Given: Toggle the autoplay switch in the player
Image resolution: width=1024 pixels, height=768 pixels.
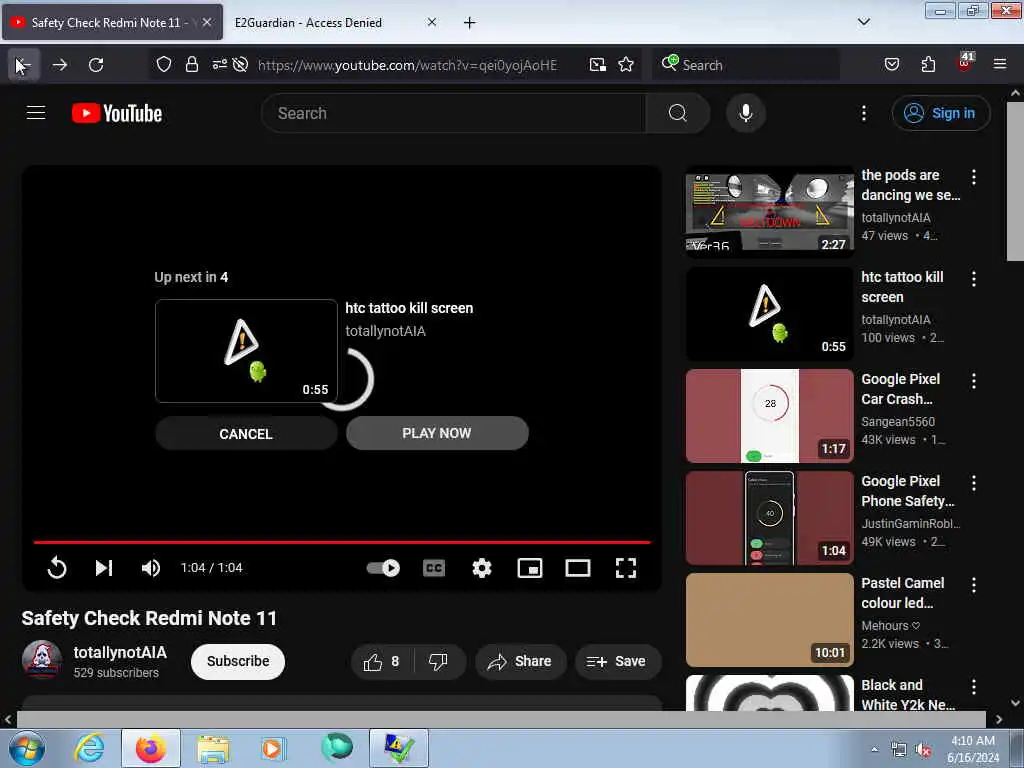Looking at the screenshot, I should [383, 568].
